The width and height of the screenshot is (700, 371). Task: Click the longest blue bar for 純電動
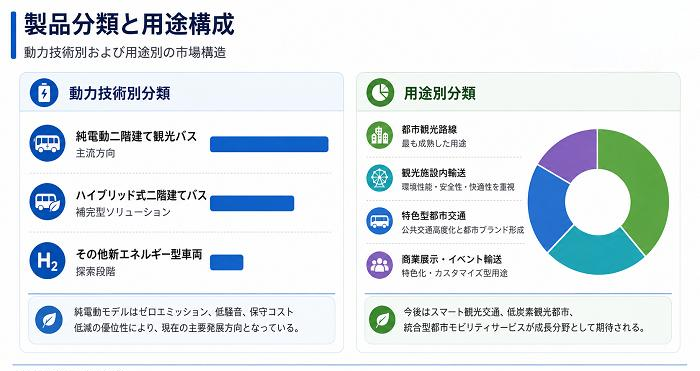coord(269,144)
